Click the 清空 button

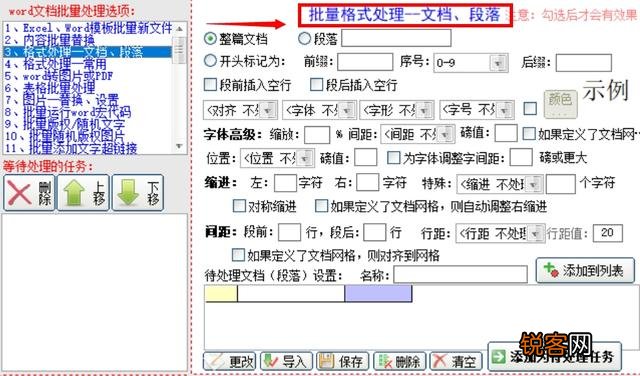tap(456, 361)
